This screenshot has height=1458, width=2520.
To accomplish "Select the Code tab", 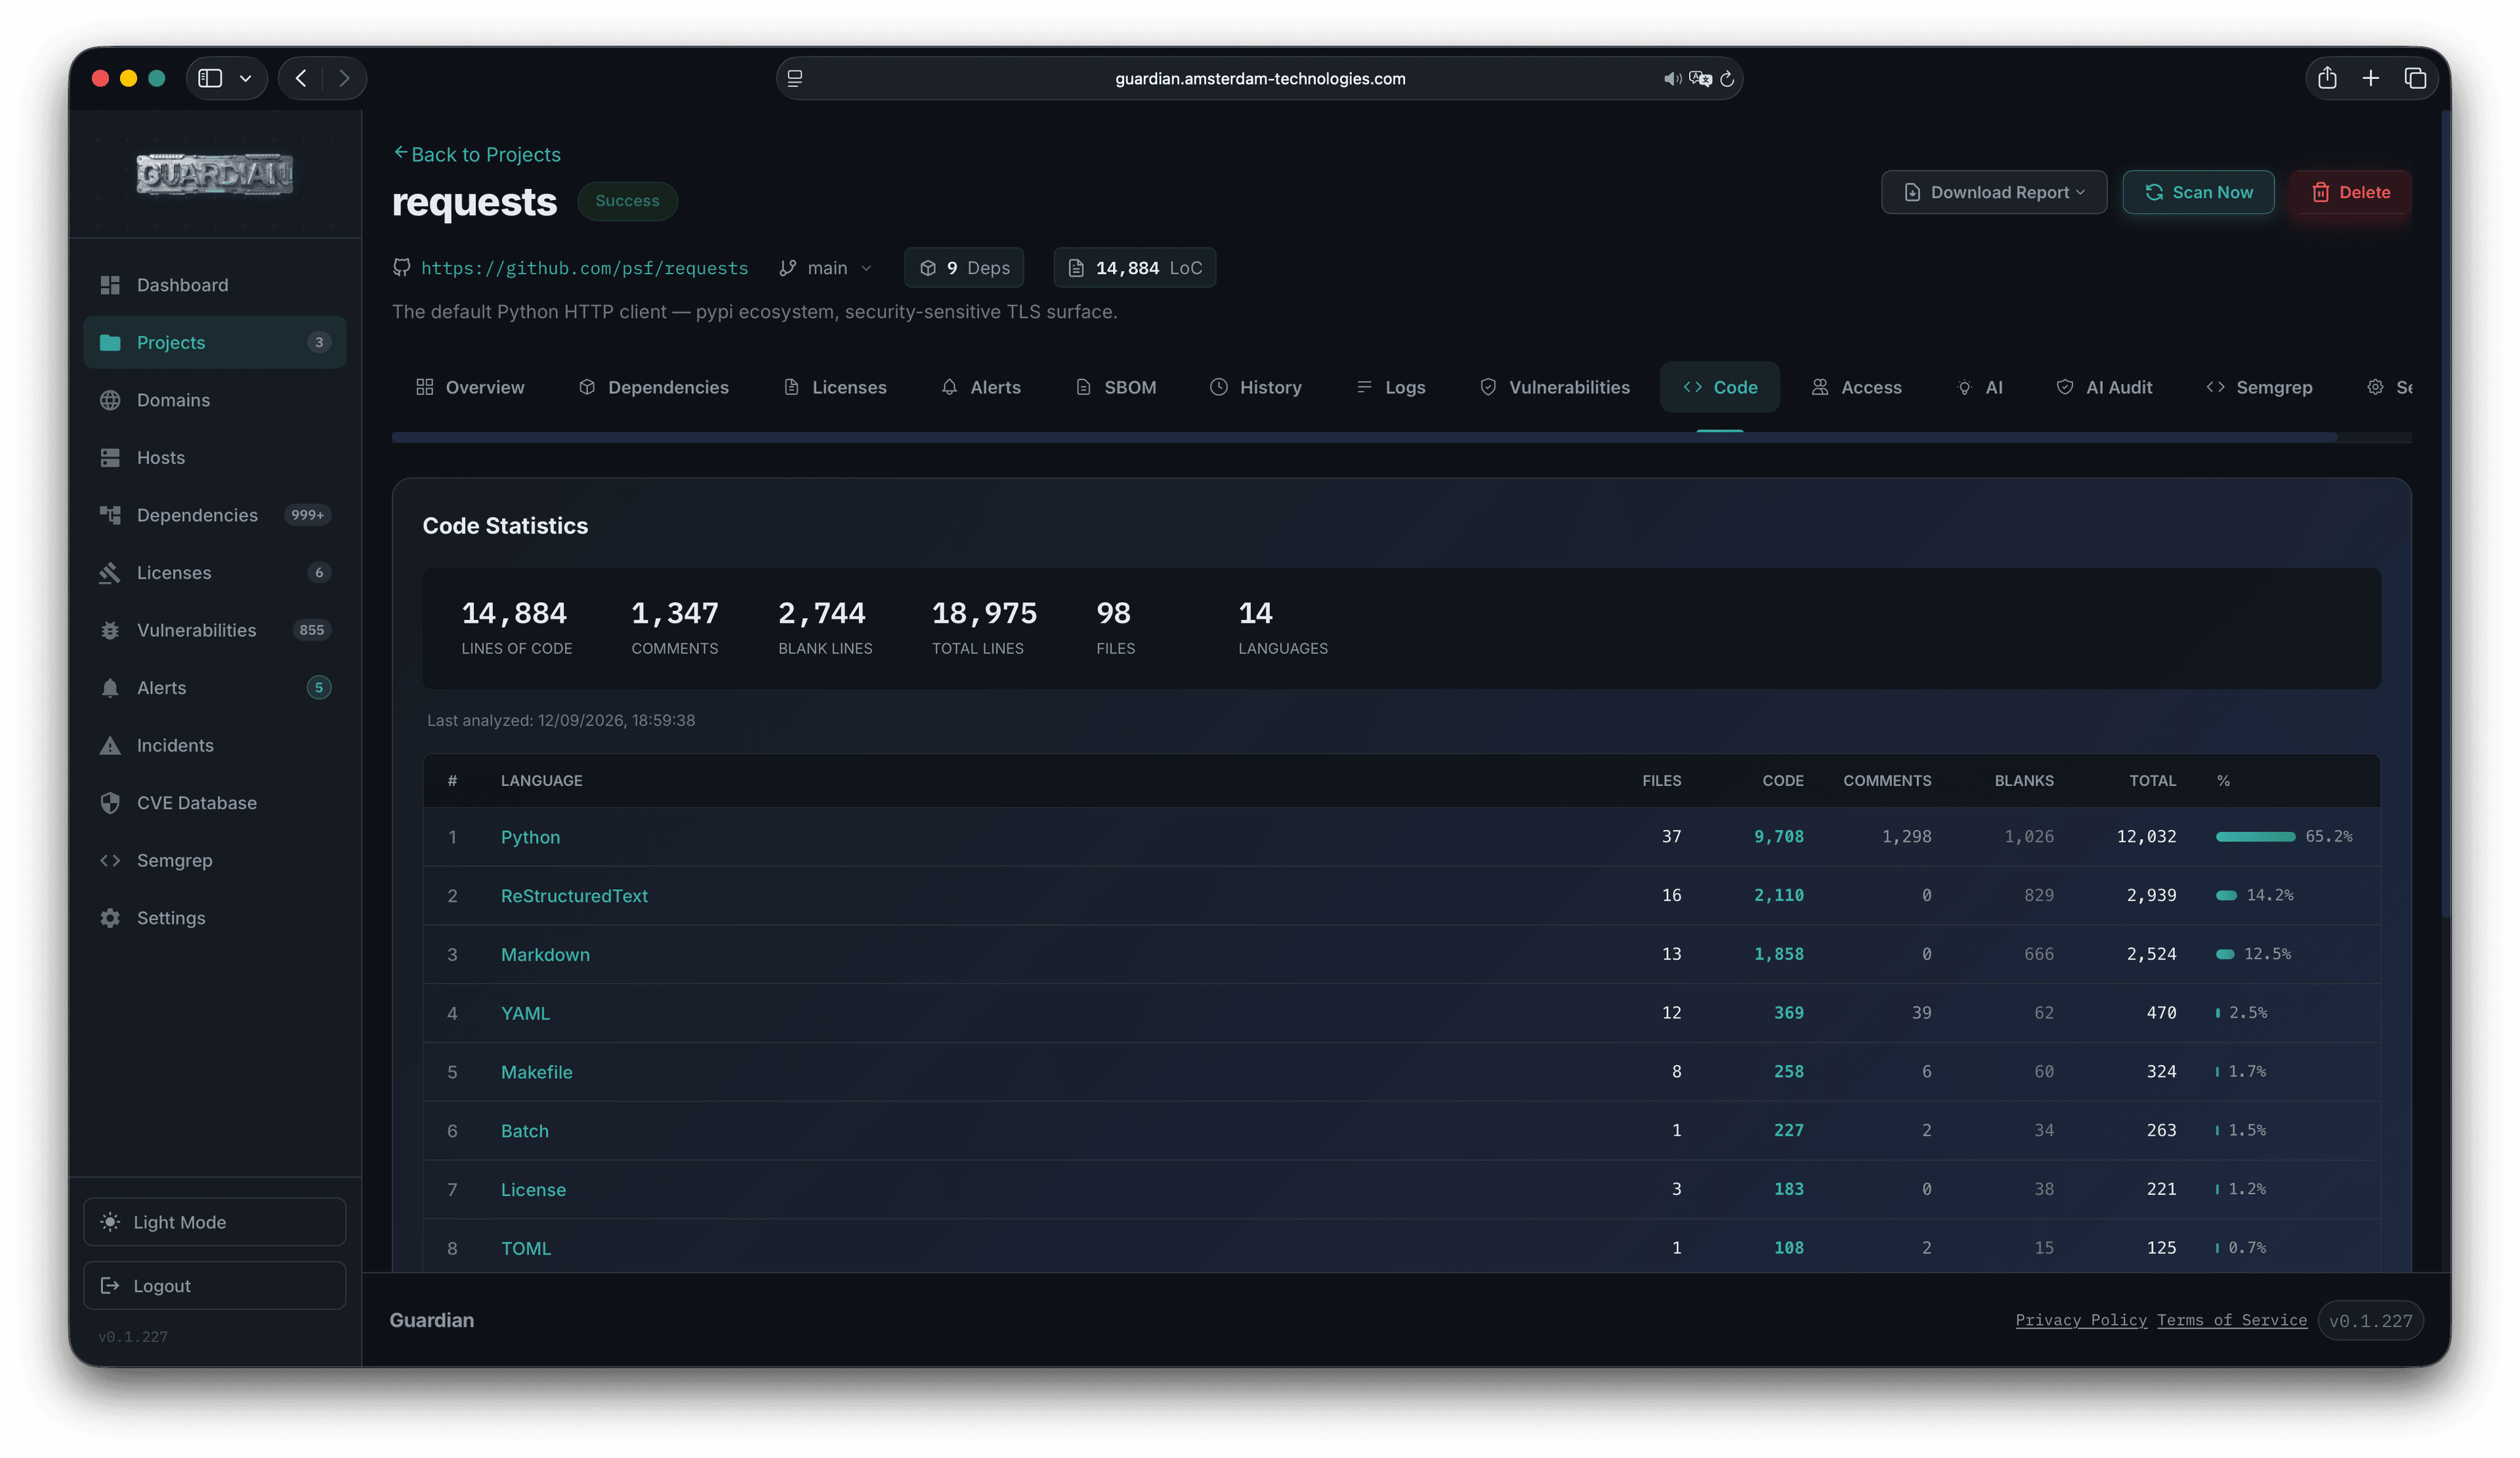I will tap(1719, 387).
